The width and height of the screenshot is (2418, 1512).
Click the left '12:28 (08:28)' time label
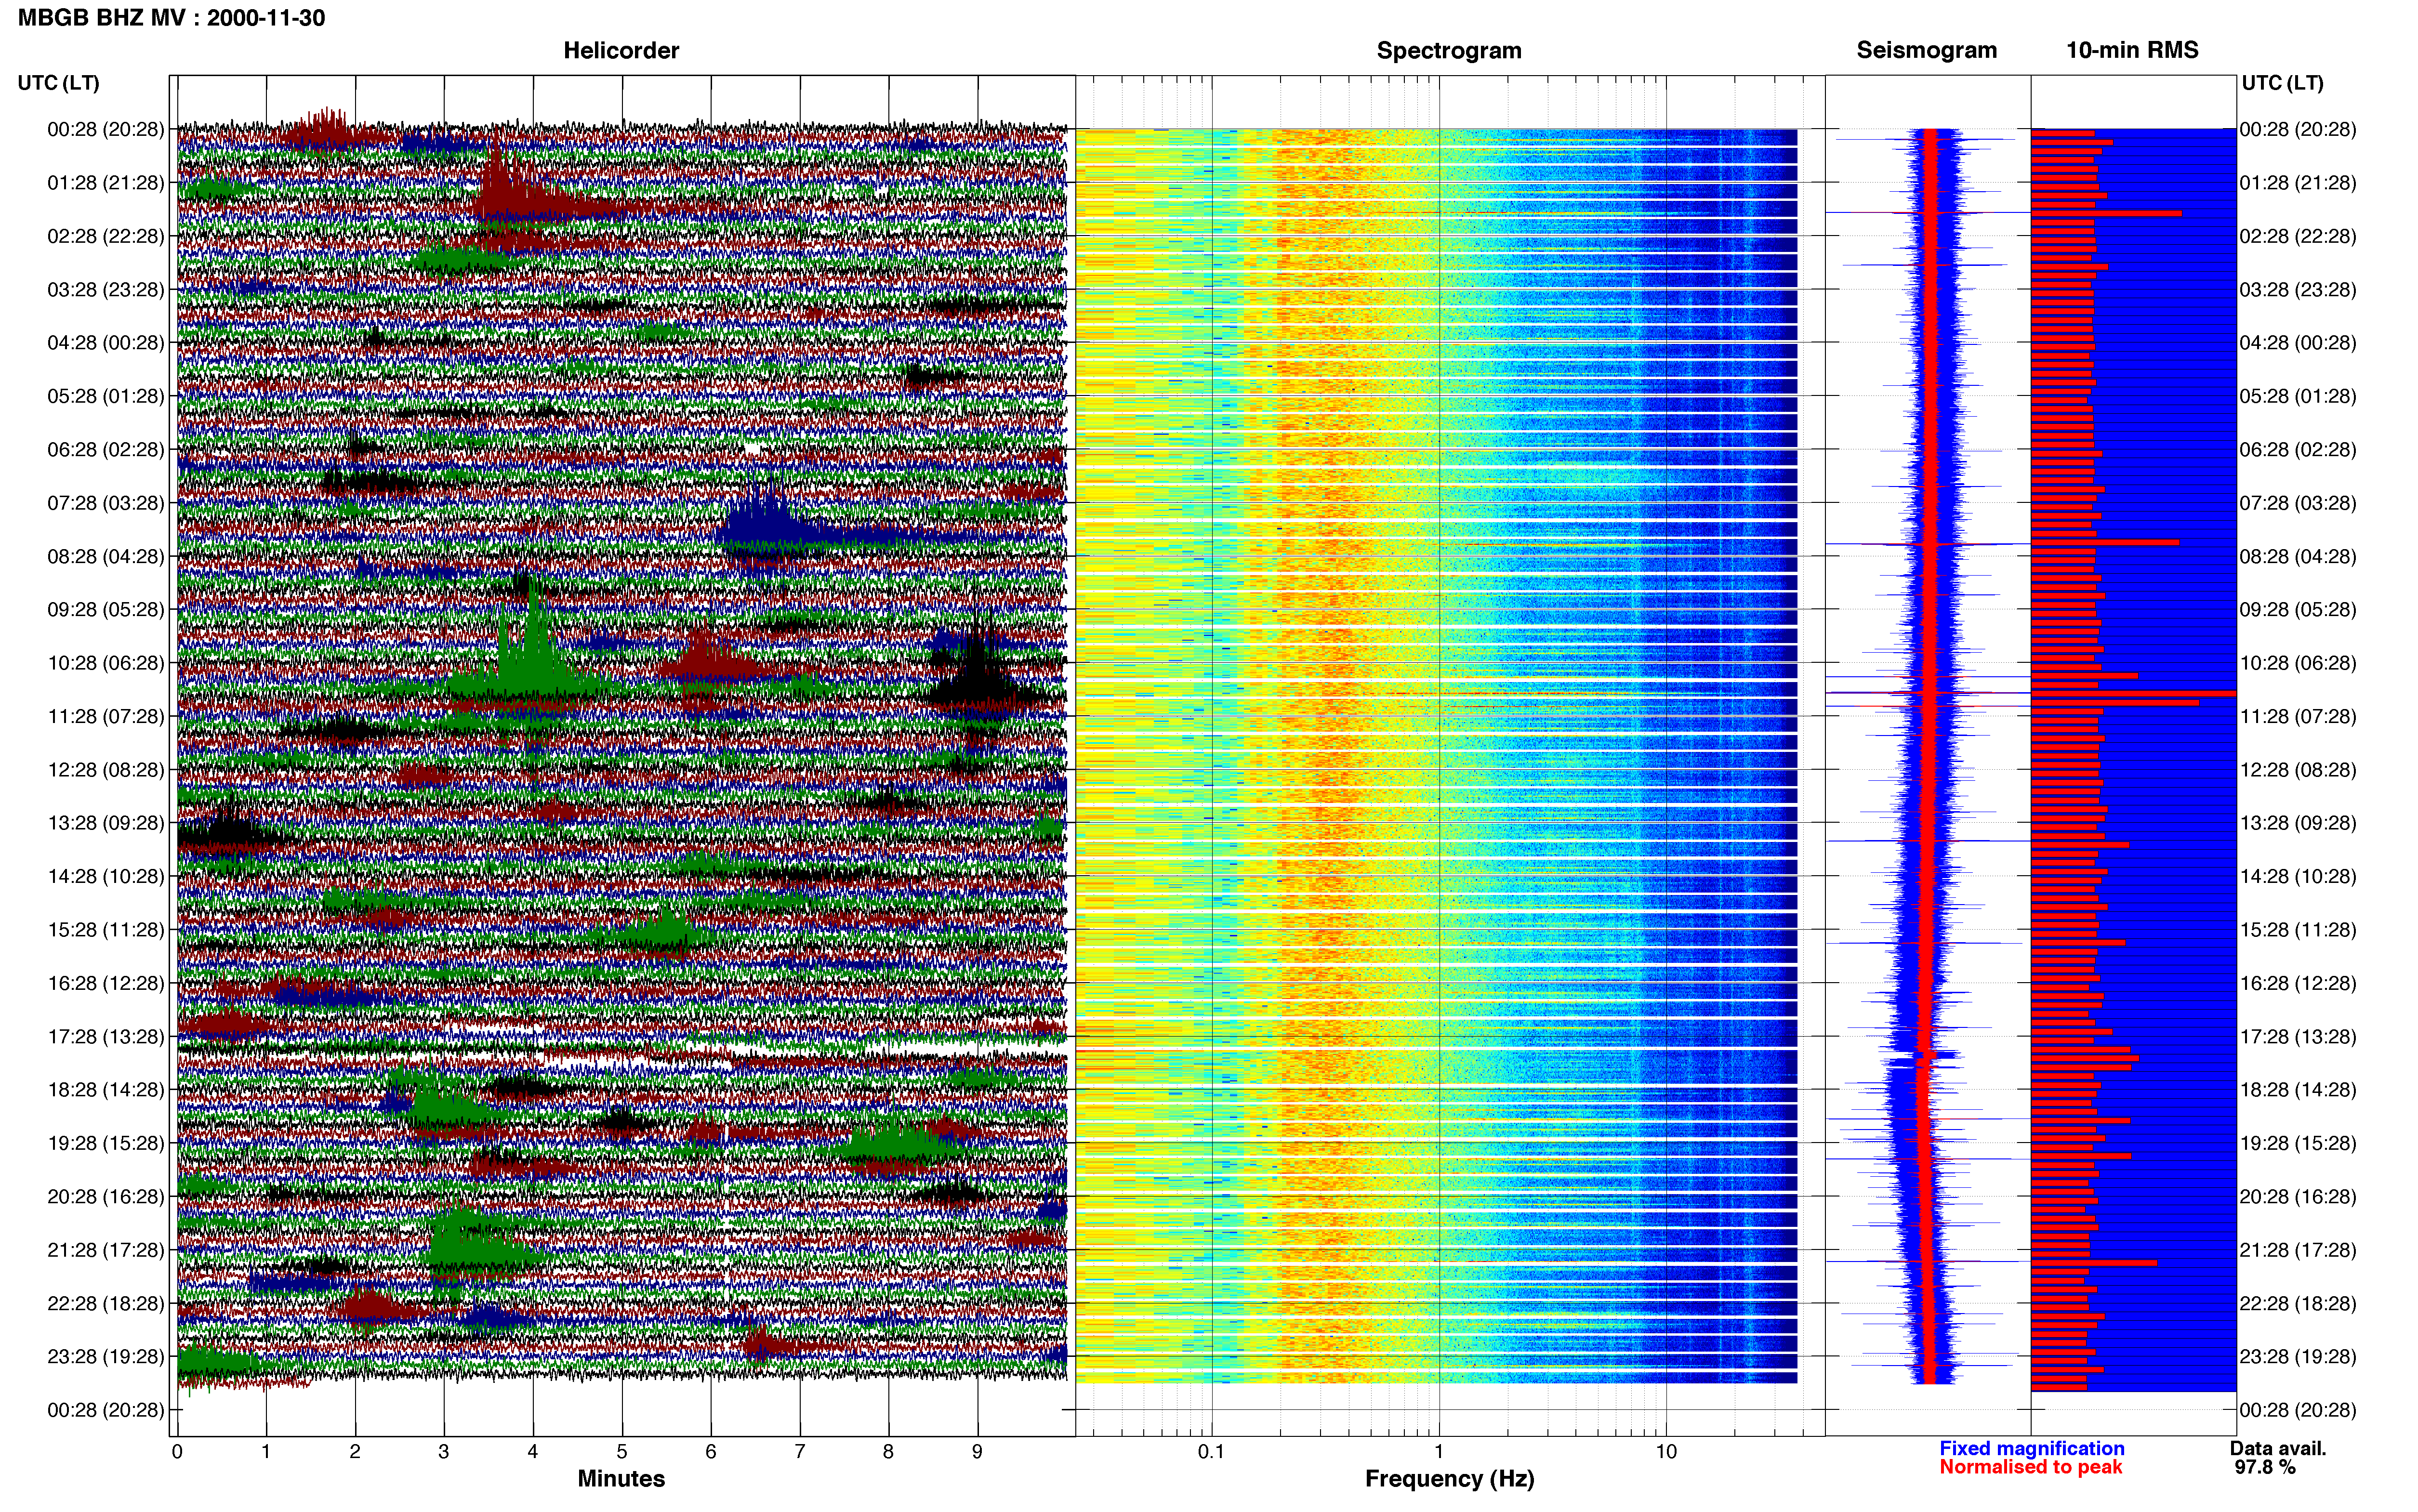point(106,770)
